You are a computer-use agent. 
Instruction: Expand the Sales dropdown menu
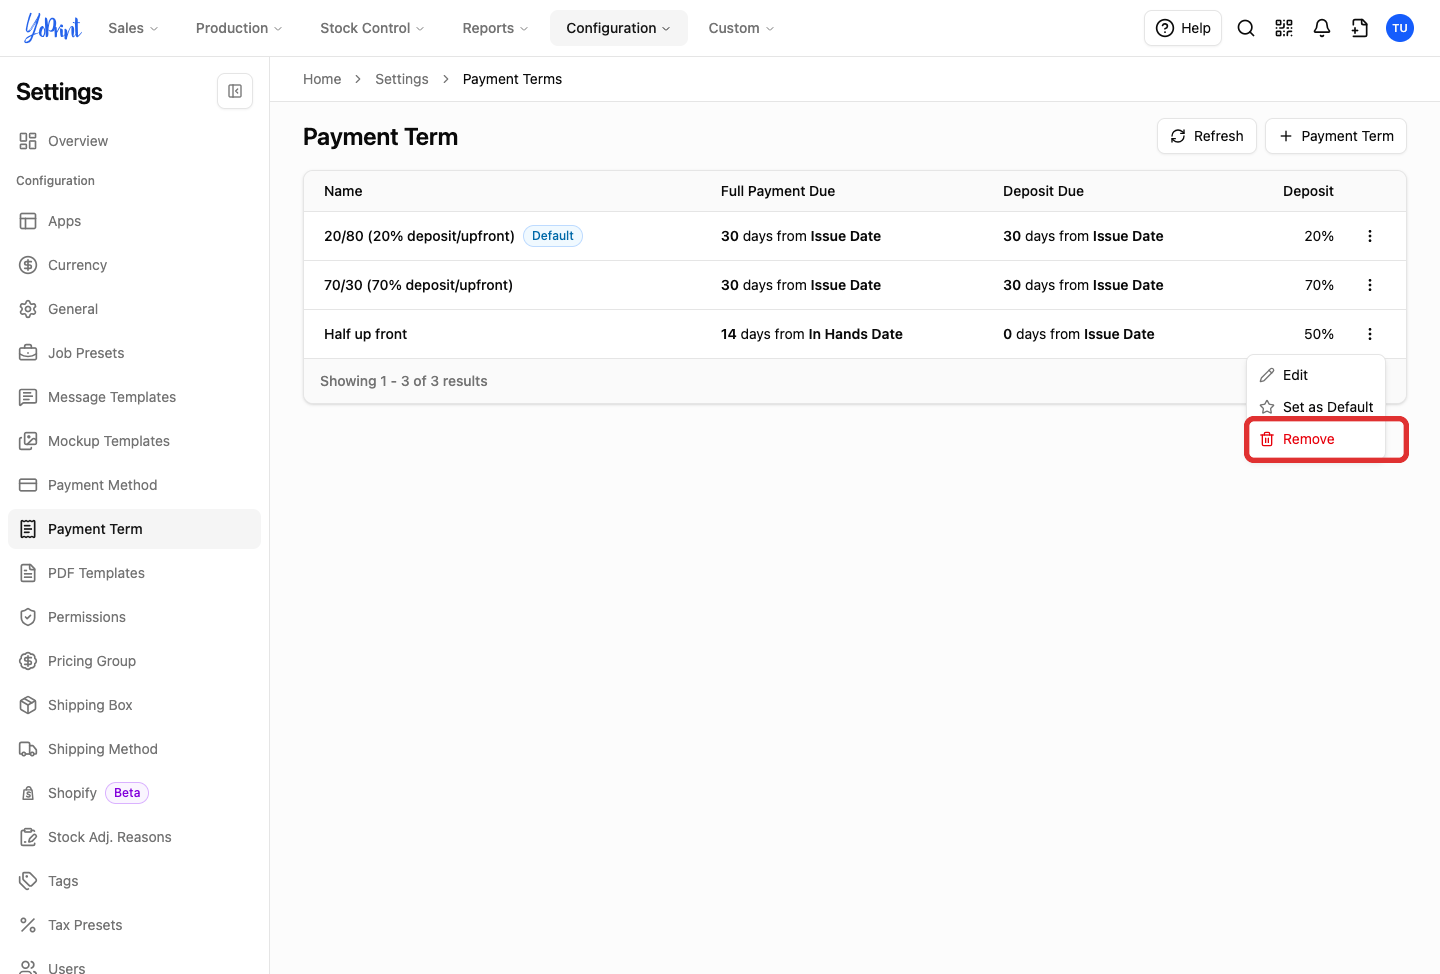coord(133,28)
